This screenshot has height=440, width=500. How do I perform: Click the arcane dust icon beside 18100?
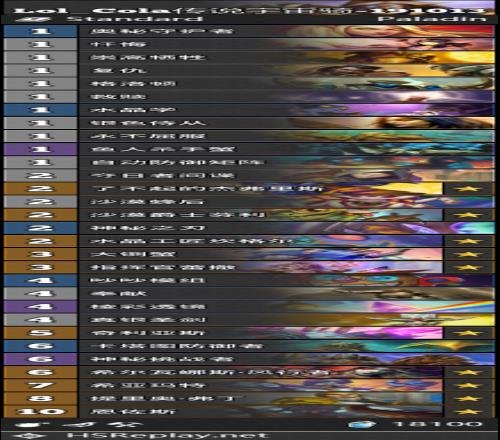(362, 425)
